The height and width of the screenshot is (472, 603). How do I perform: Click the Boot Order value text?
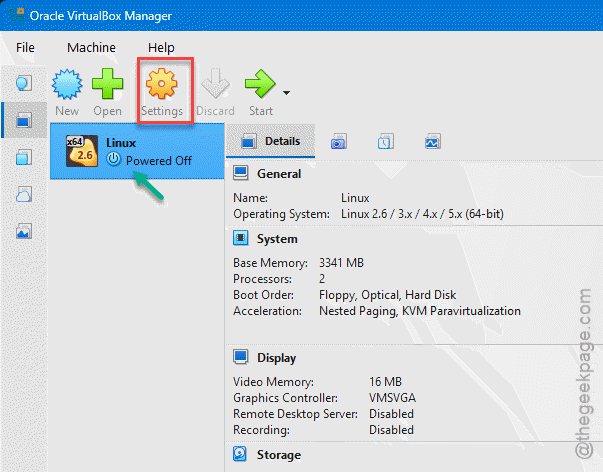pos(388,295)
